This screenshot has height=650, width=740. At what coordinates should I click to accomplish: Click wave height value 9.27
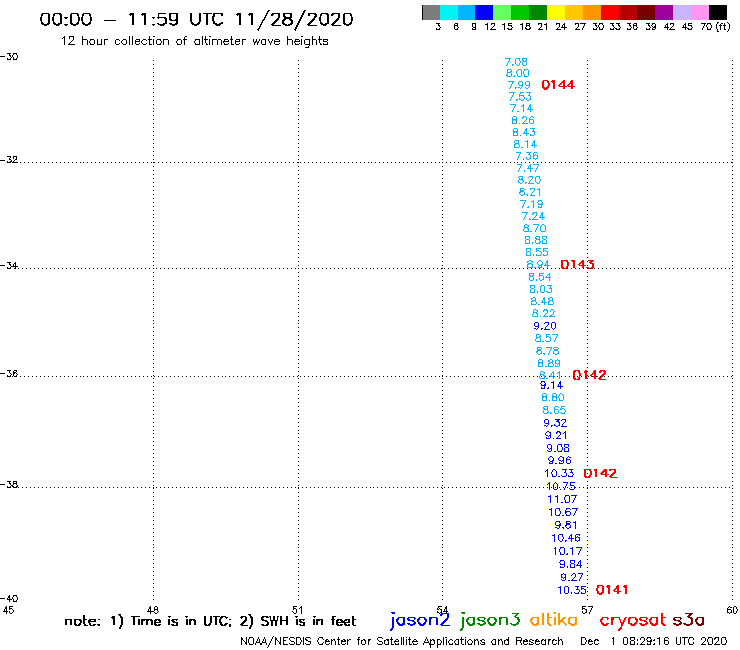(x=572, y=577)
